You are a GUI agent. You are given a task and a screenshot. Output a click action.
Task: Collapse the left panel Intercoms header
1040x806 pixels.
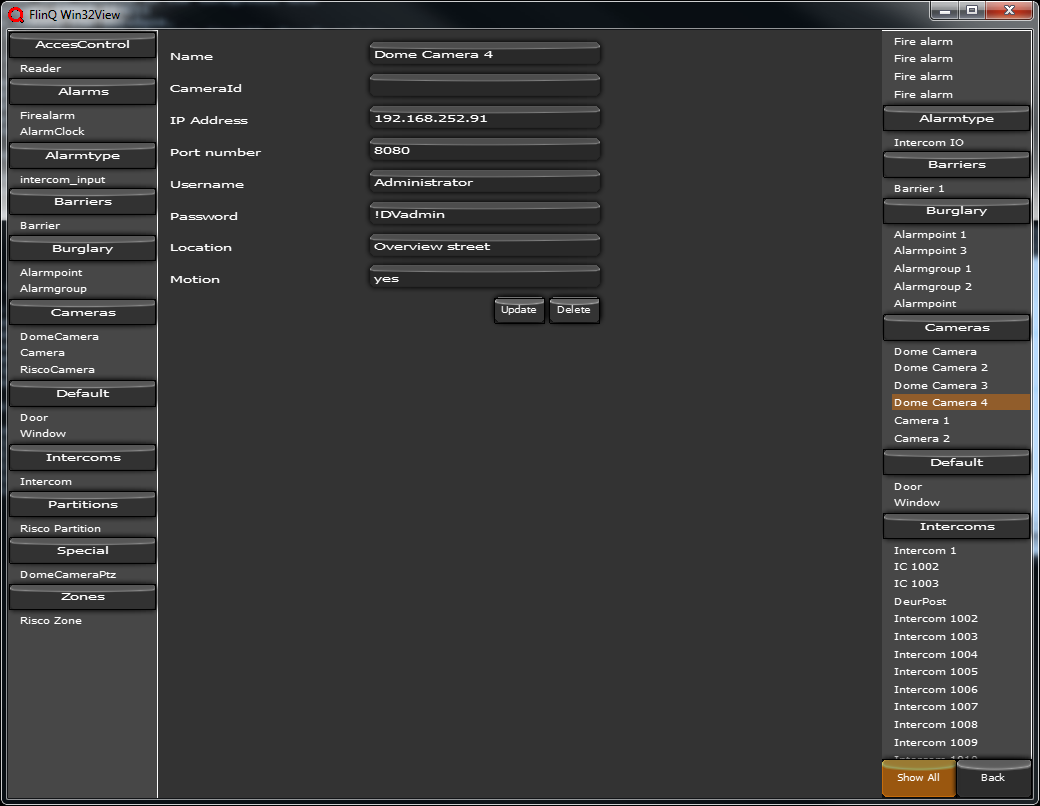coord(83,458)
